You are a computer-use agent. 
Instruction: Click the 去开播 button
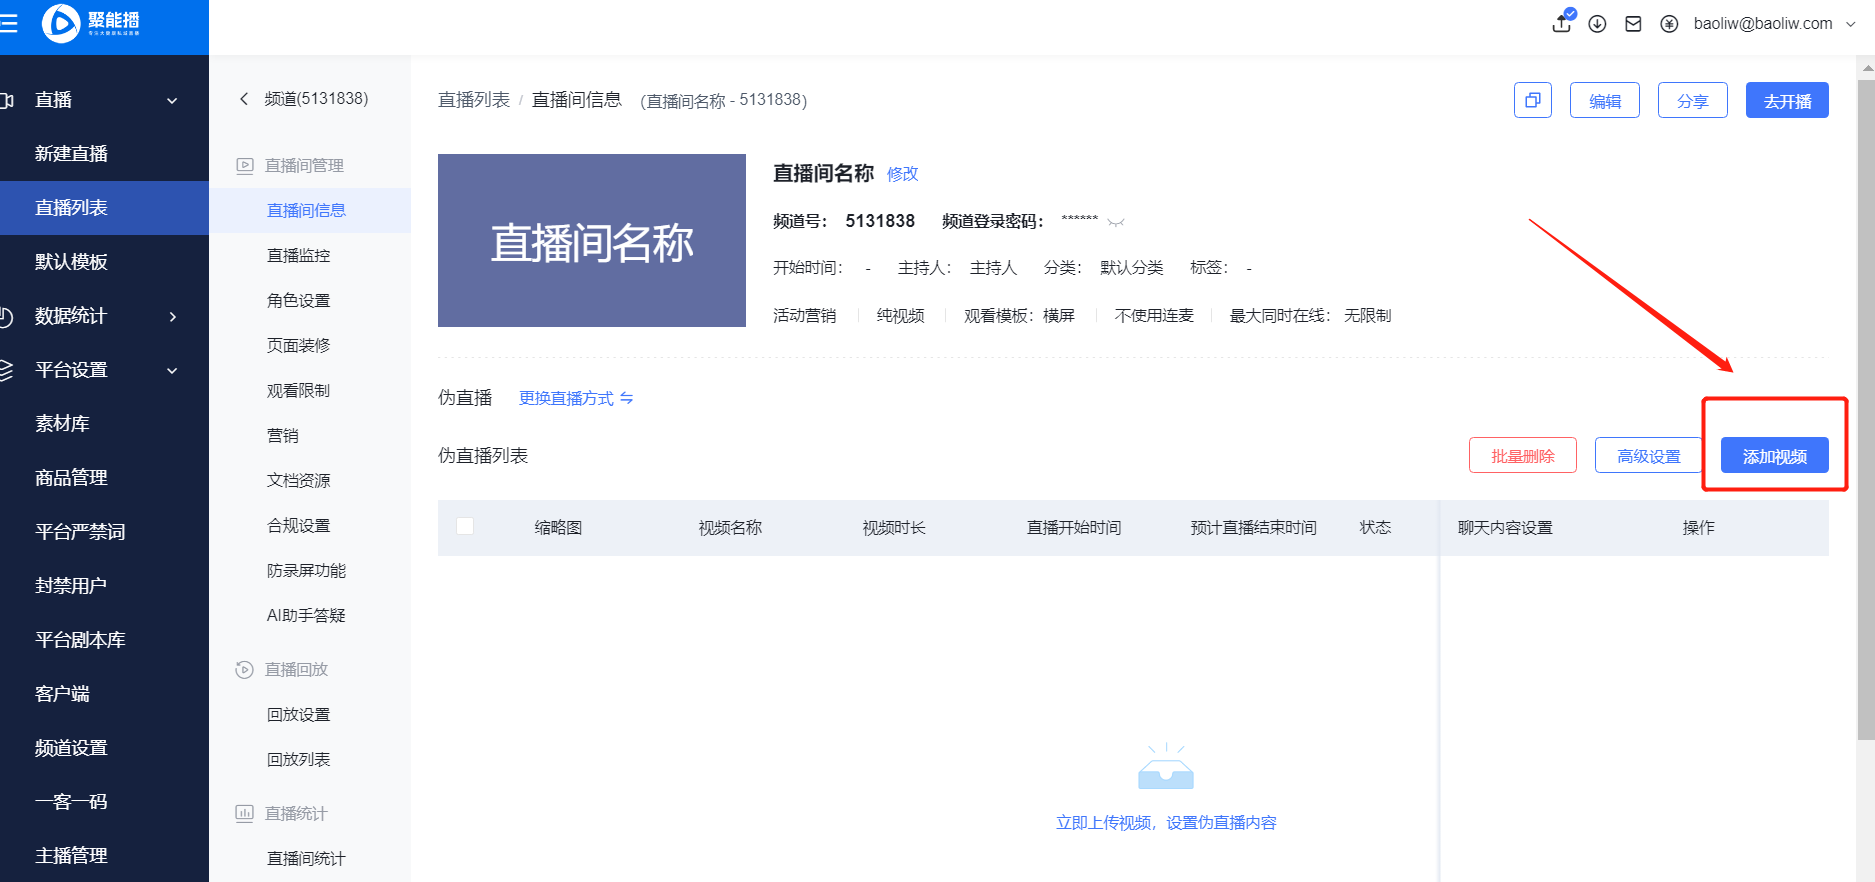(1787, 100)
